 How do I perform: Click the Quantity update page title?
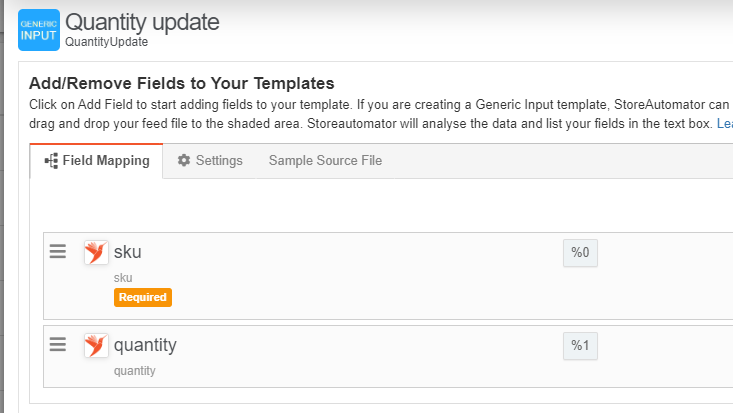point(142,22)
